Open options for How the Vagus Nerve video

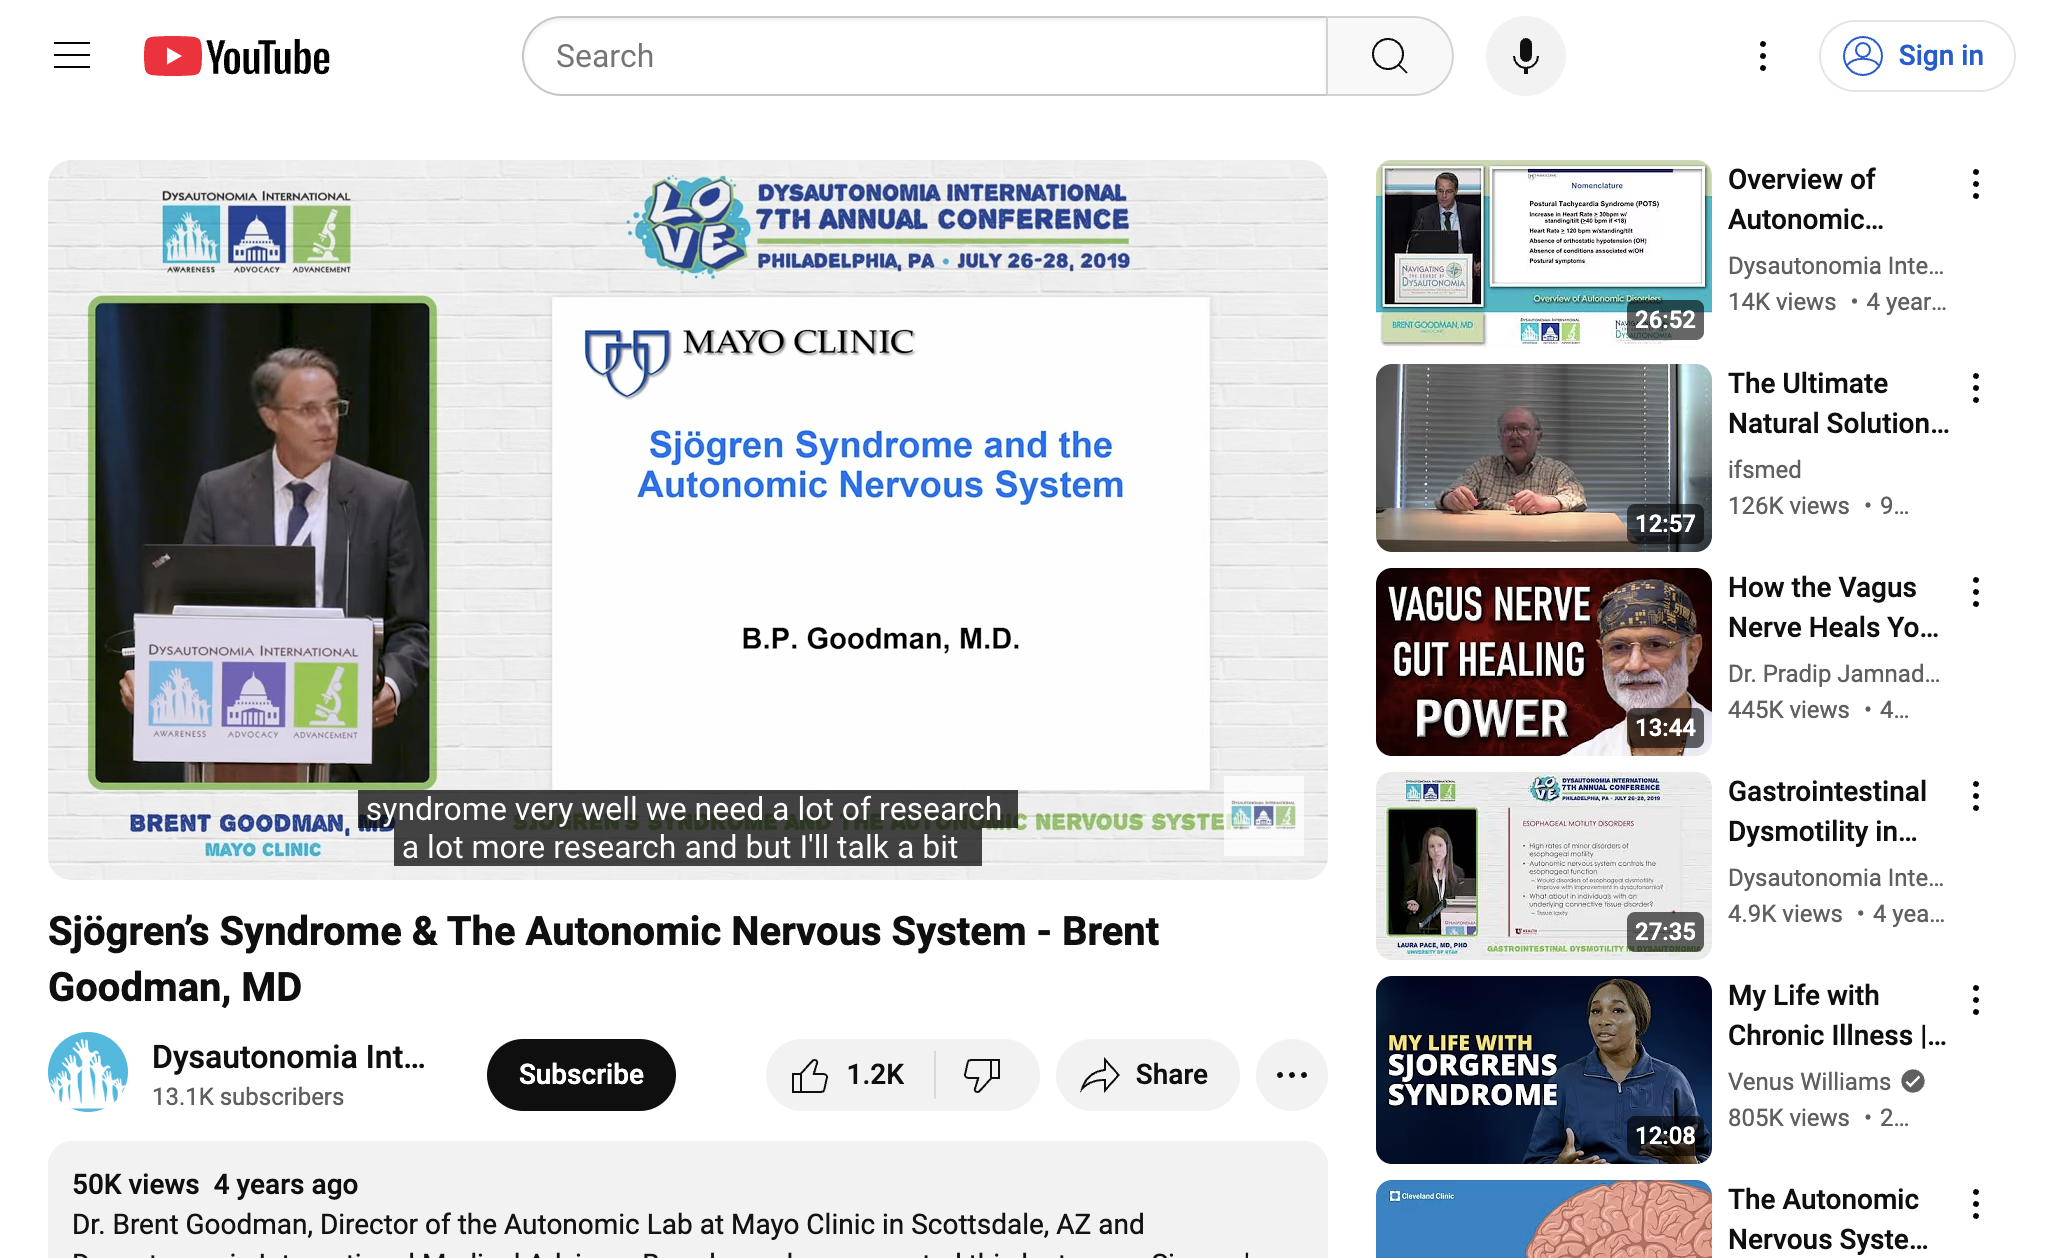[x=1975, y=592]
